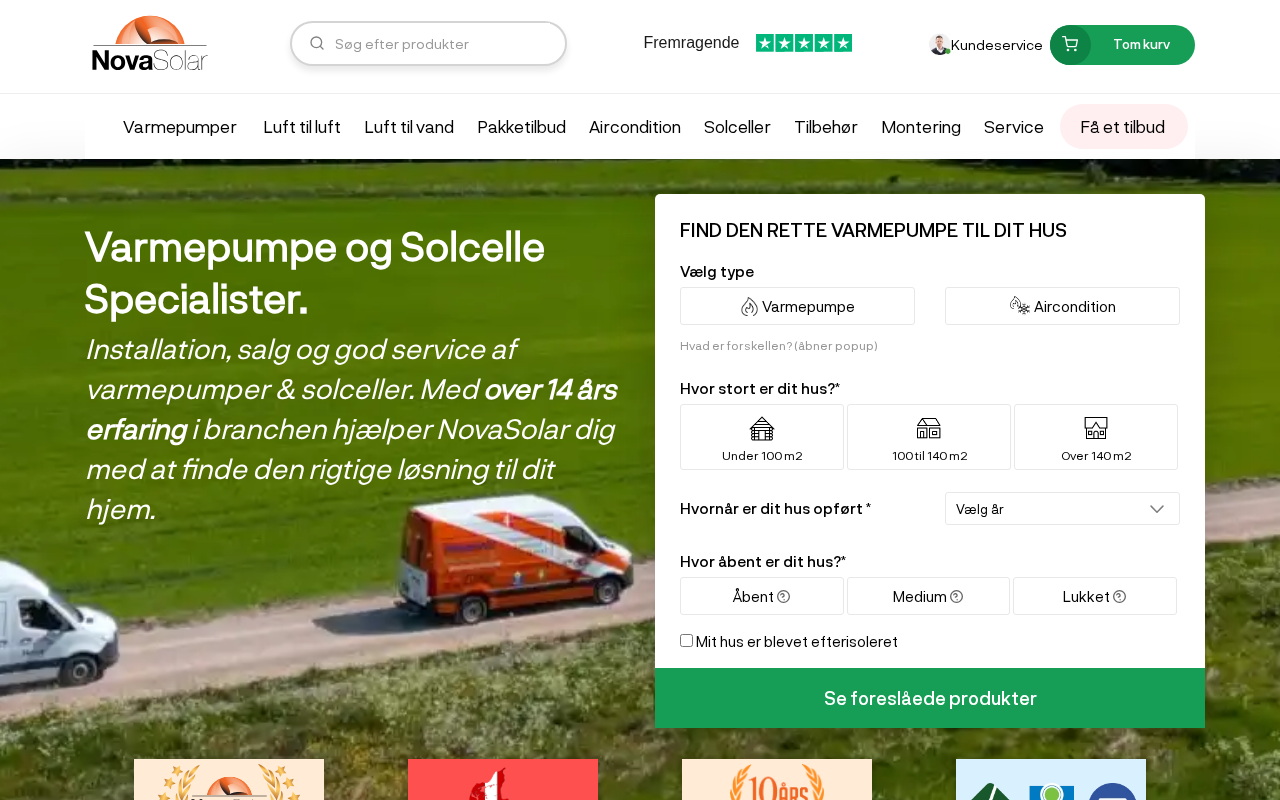Select the Over 140 m2 house icon
This screenshot has width=1280, height=800.
coord(1096,429)
